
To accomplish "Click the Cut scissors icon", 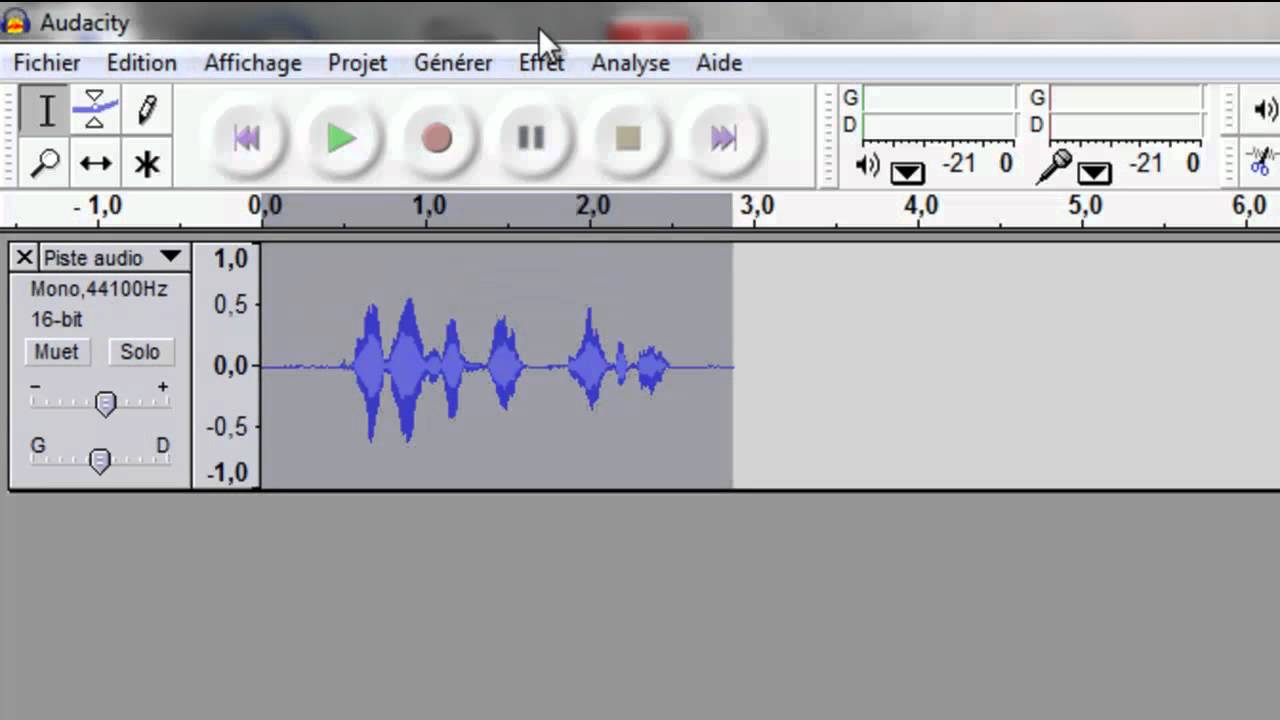I will pos(1260,160).
